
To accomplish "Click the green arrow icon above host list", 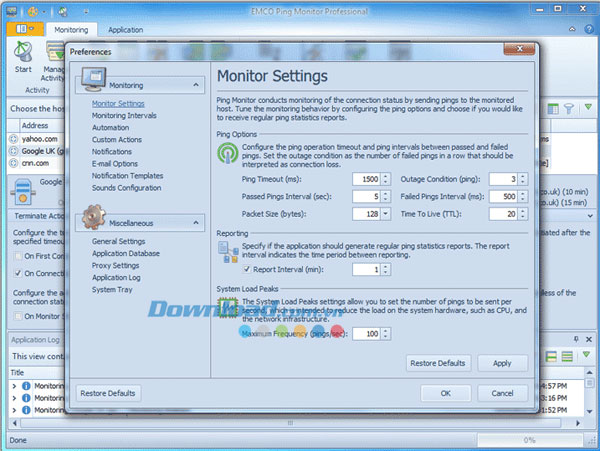I will coord(588,107).
